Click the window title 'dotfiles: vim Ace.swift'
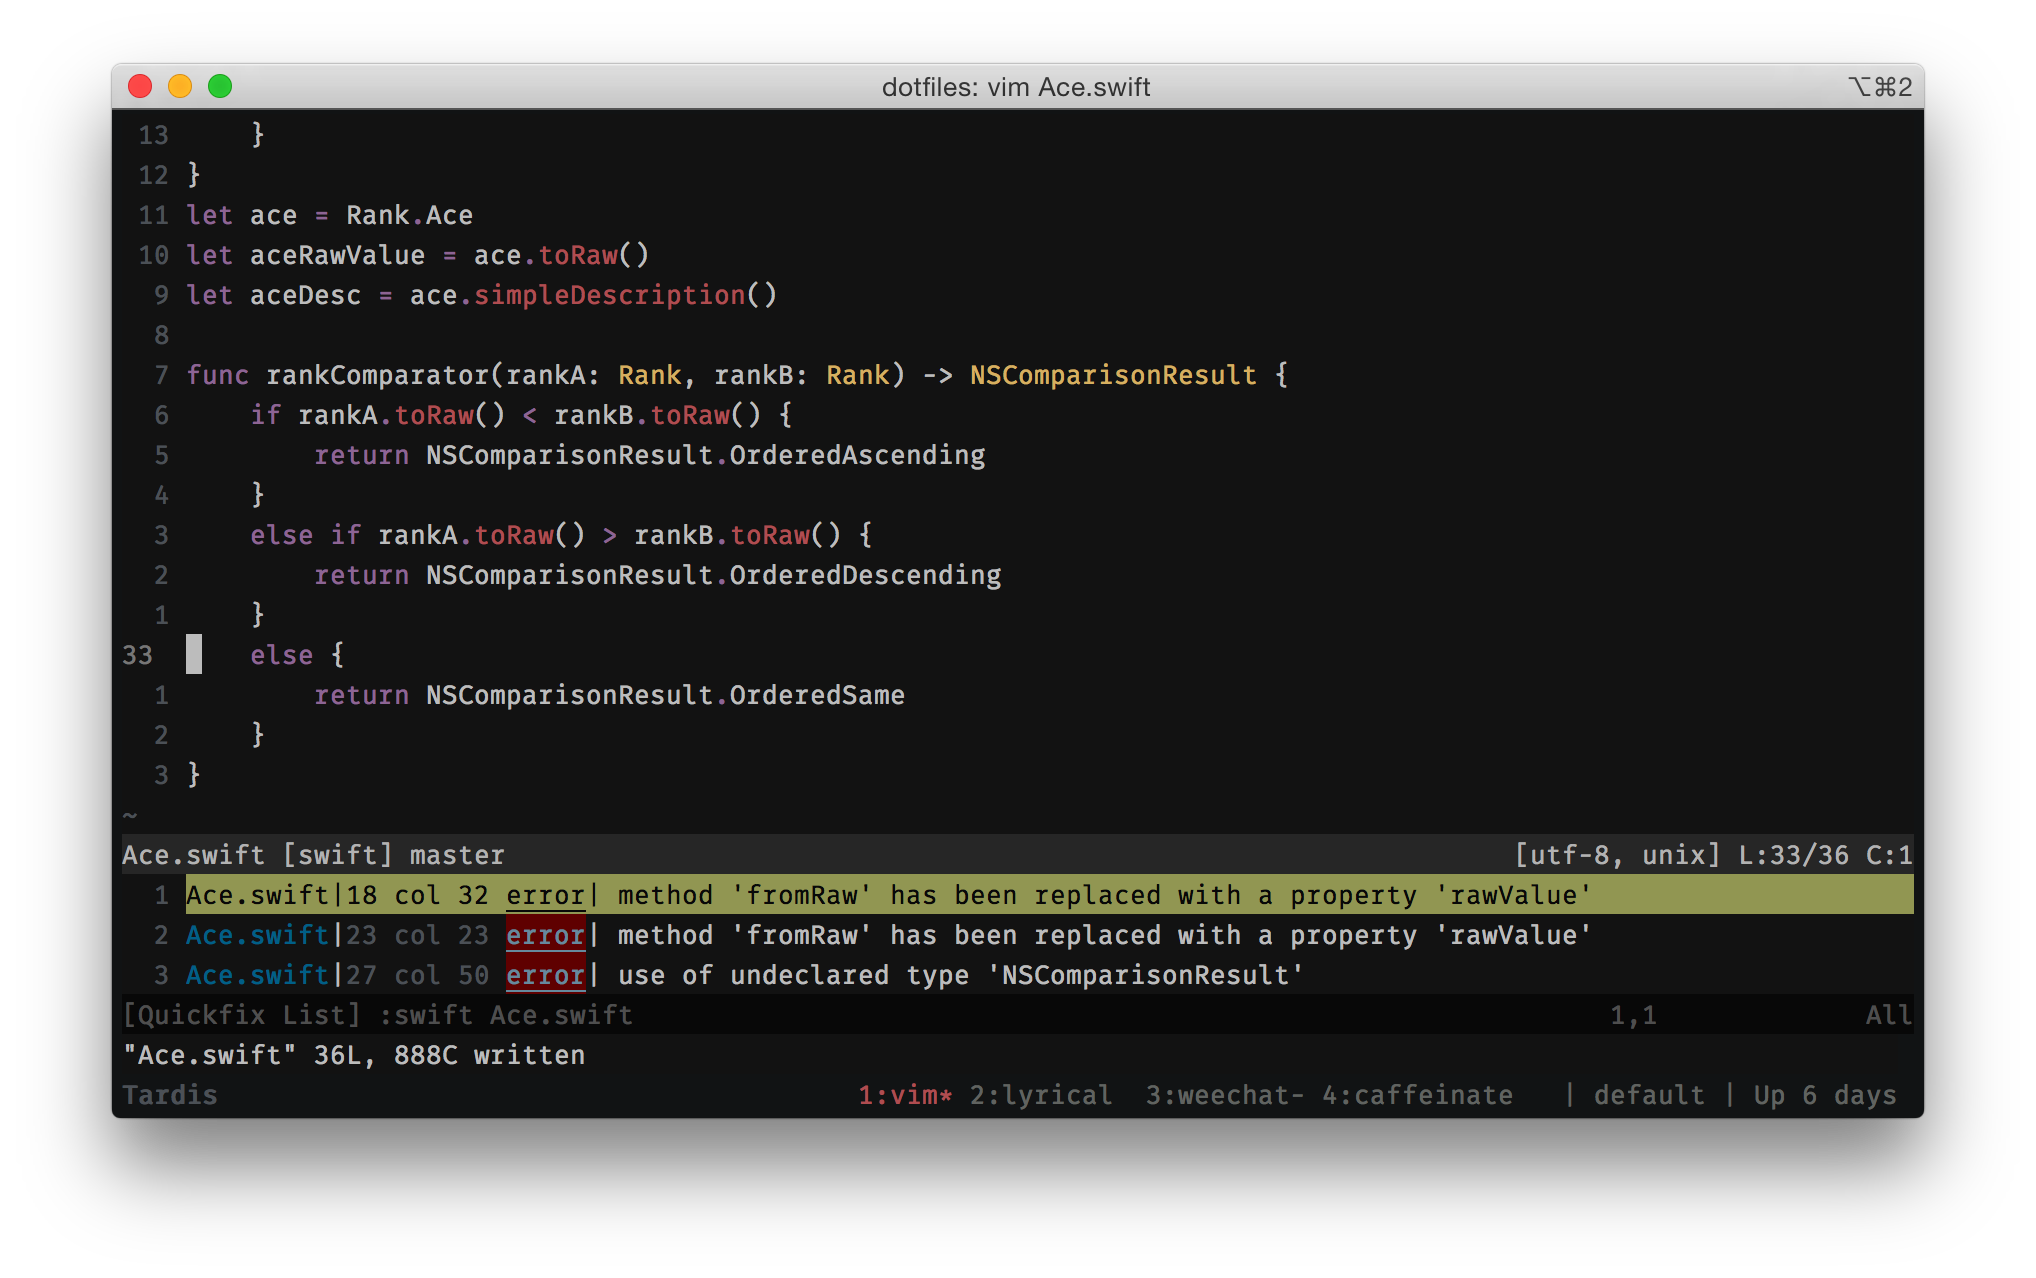 pyautogui.click(x=1016, y=87)
